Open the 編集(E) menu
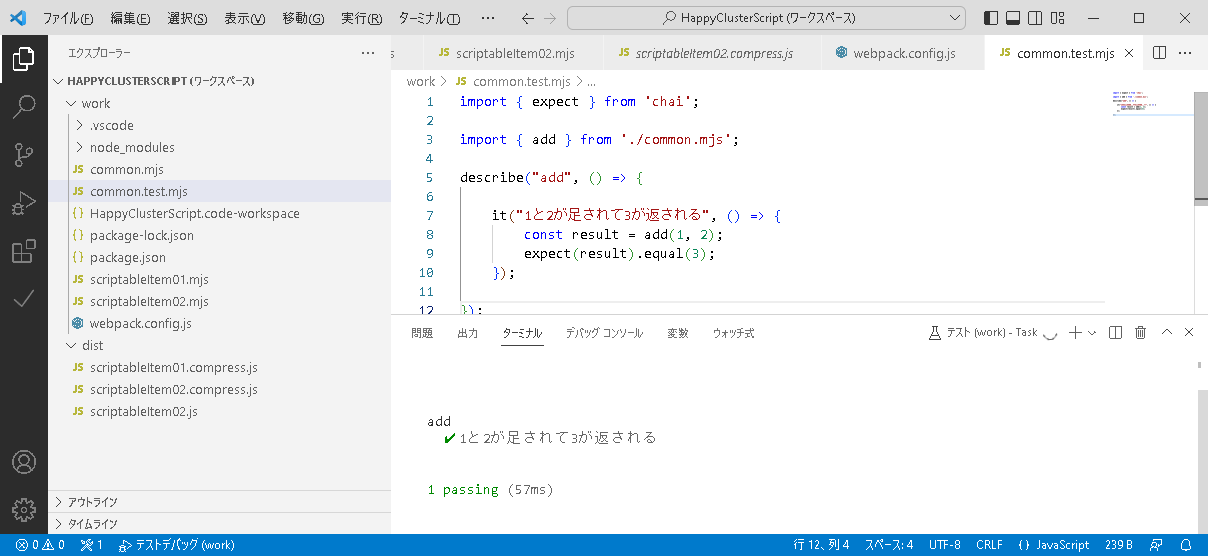This screenshot has height=556, width=1208. [131, 18]
